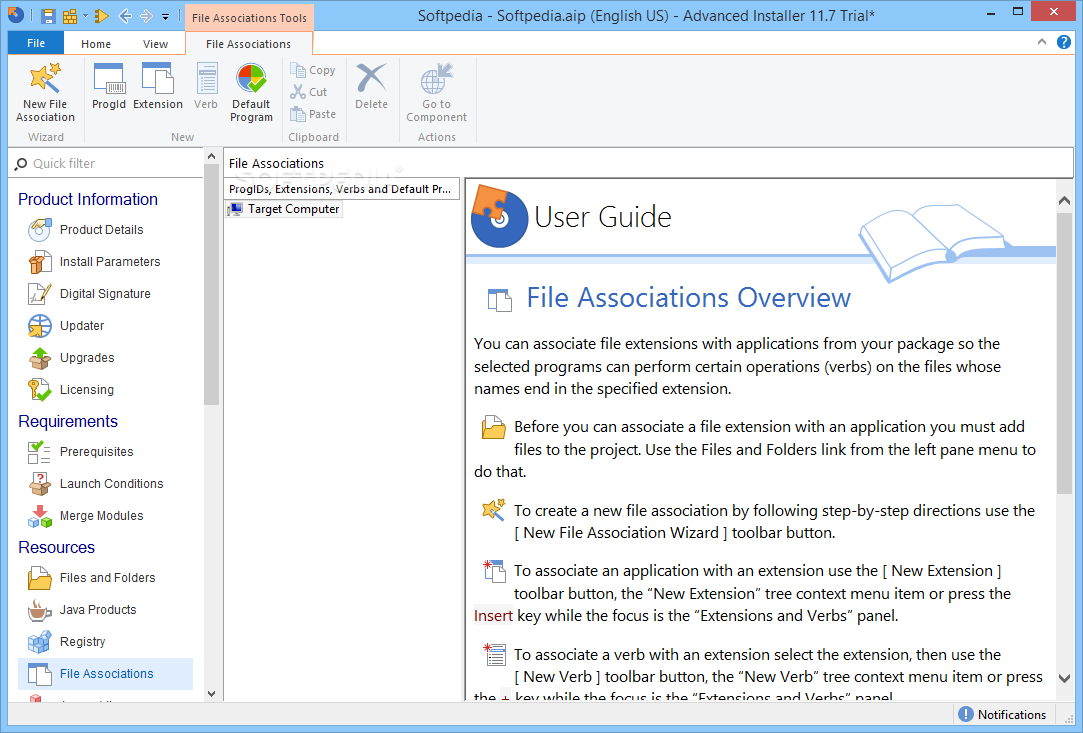Click the "User Guide" title text
Viewport: 1083px width, 733px height.
tap(603, 217)
